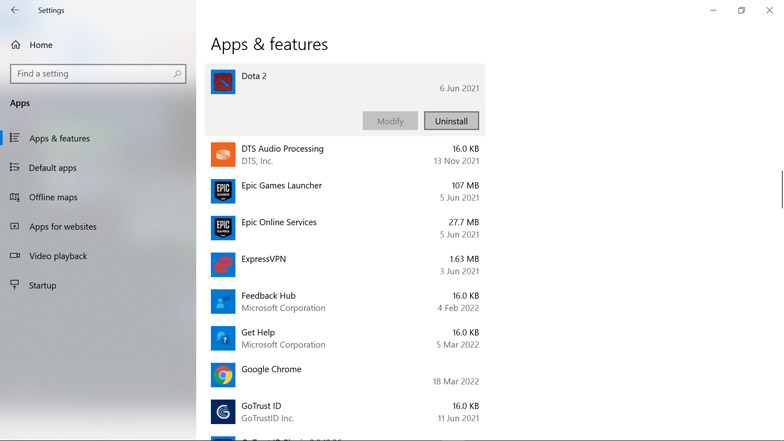Focus the Find a setting box

coord(98,74)
